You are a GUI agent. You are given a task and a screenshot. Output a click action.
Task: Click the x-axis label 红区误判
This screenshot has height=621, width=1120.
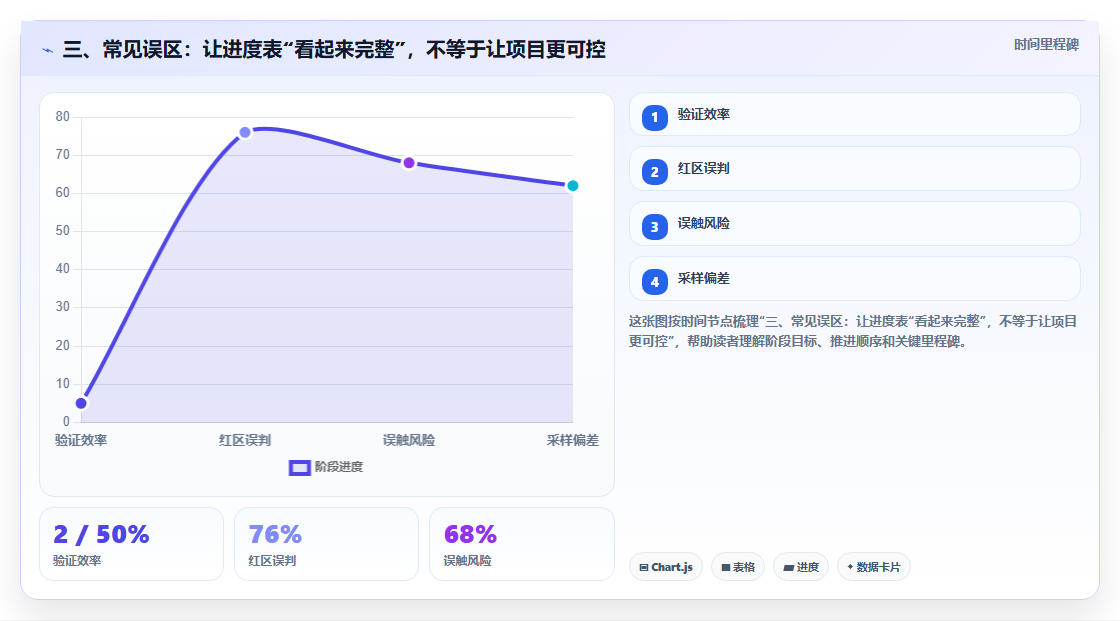(x=245, y=440)
